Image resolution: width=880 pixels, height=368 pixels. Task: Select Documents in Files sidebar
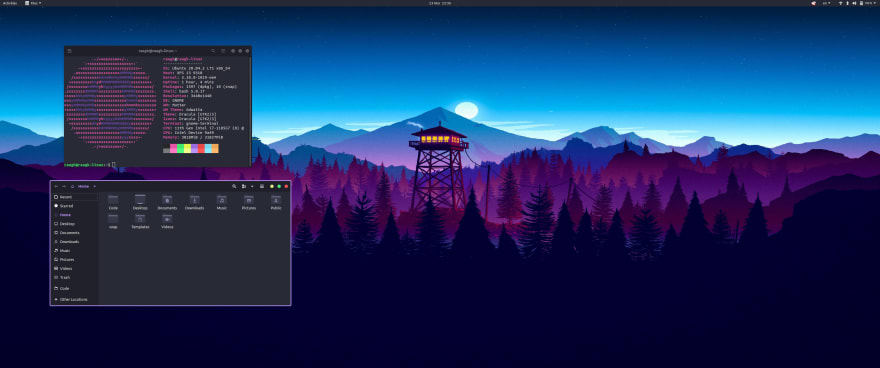(x=74, y=233)
